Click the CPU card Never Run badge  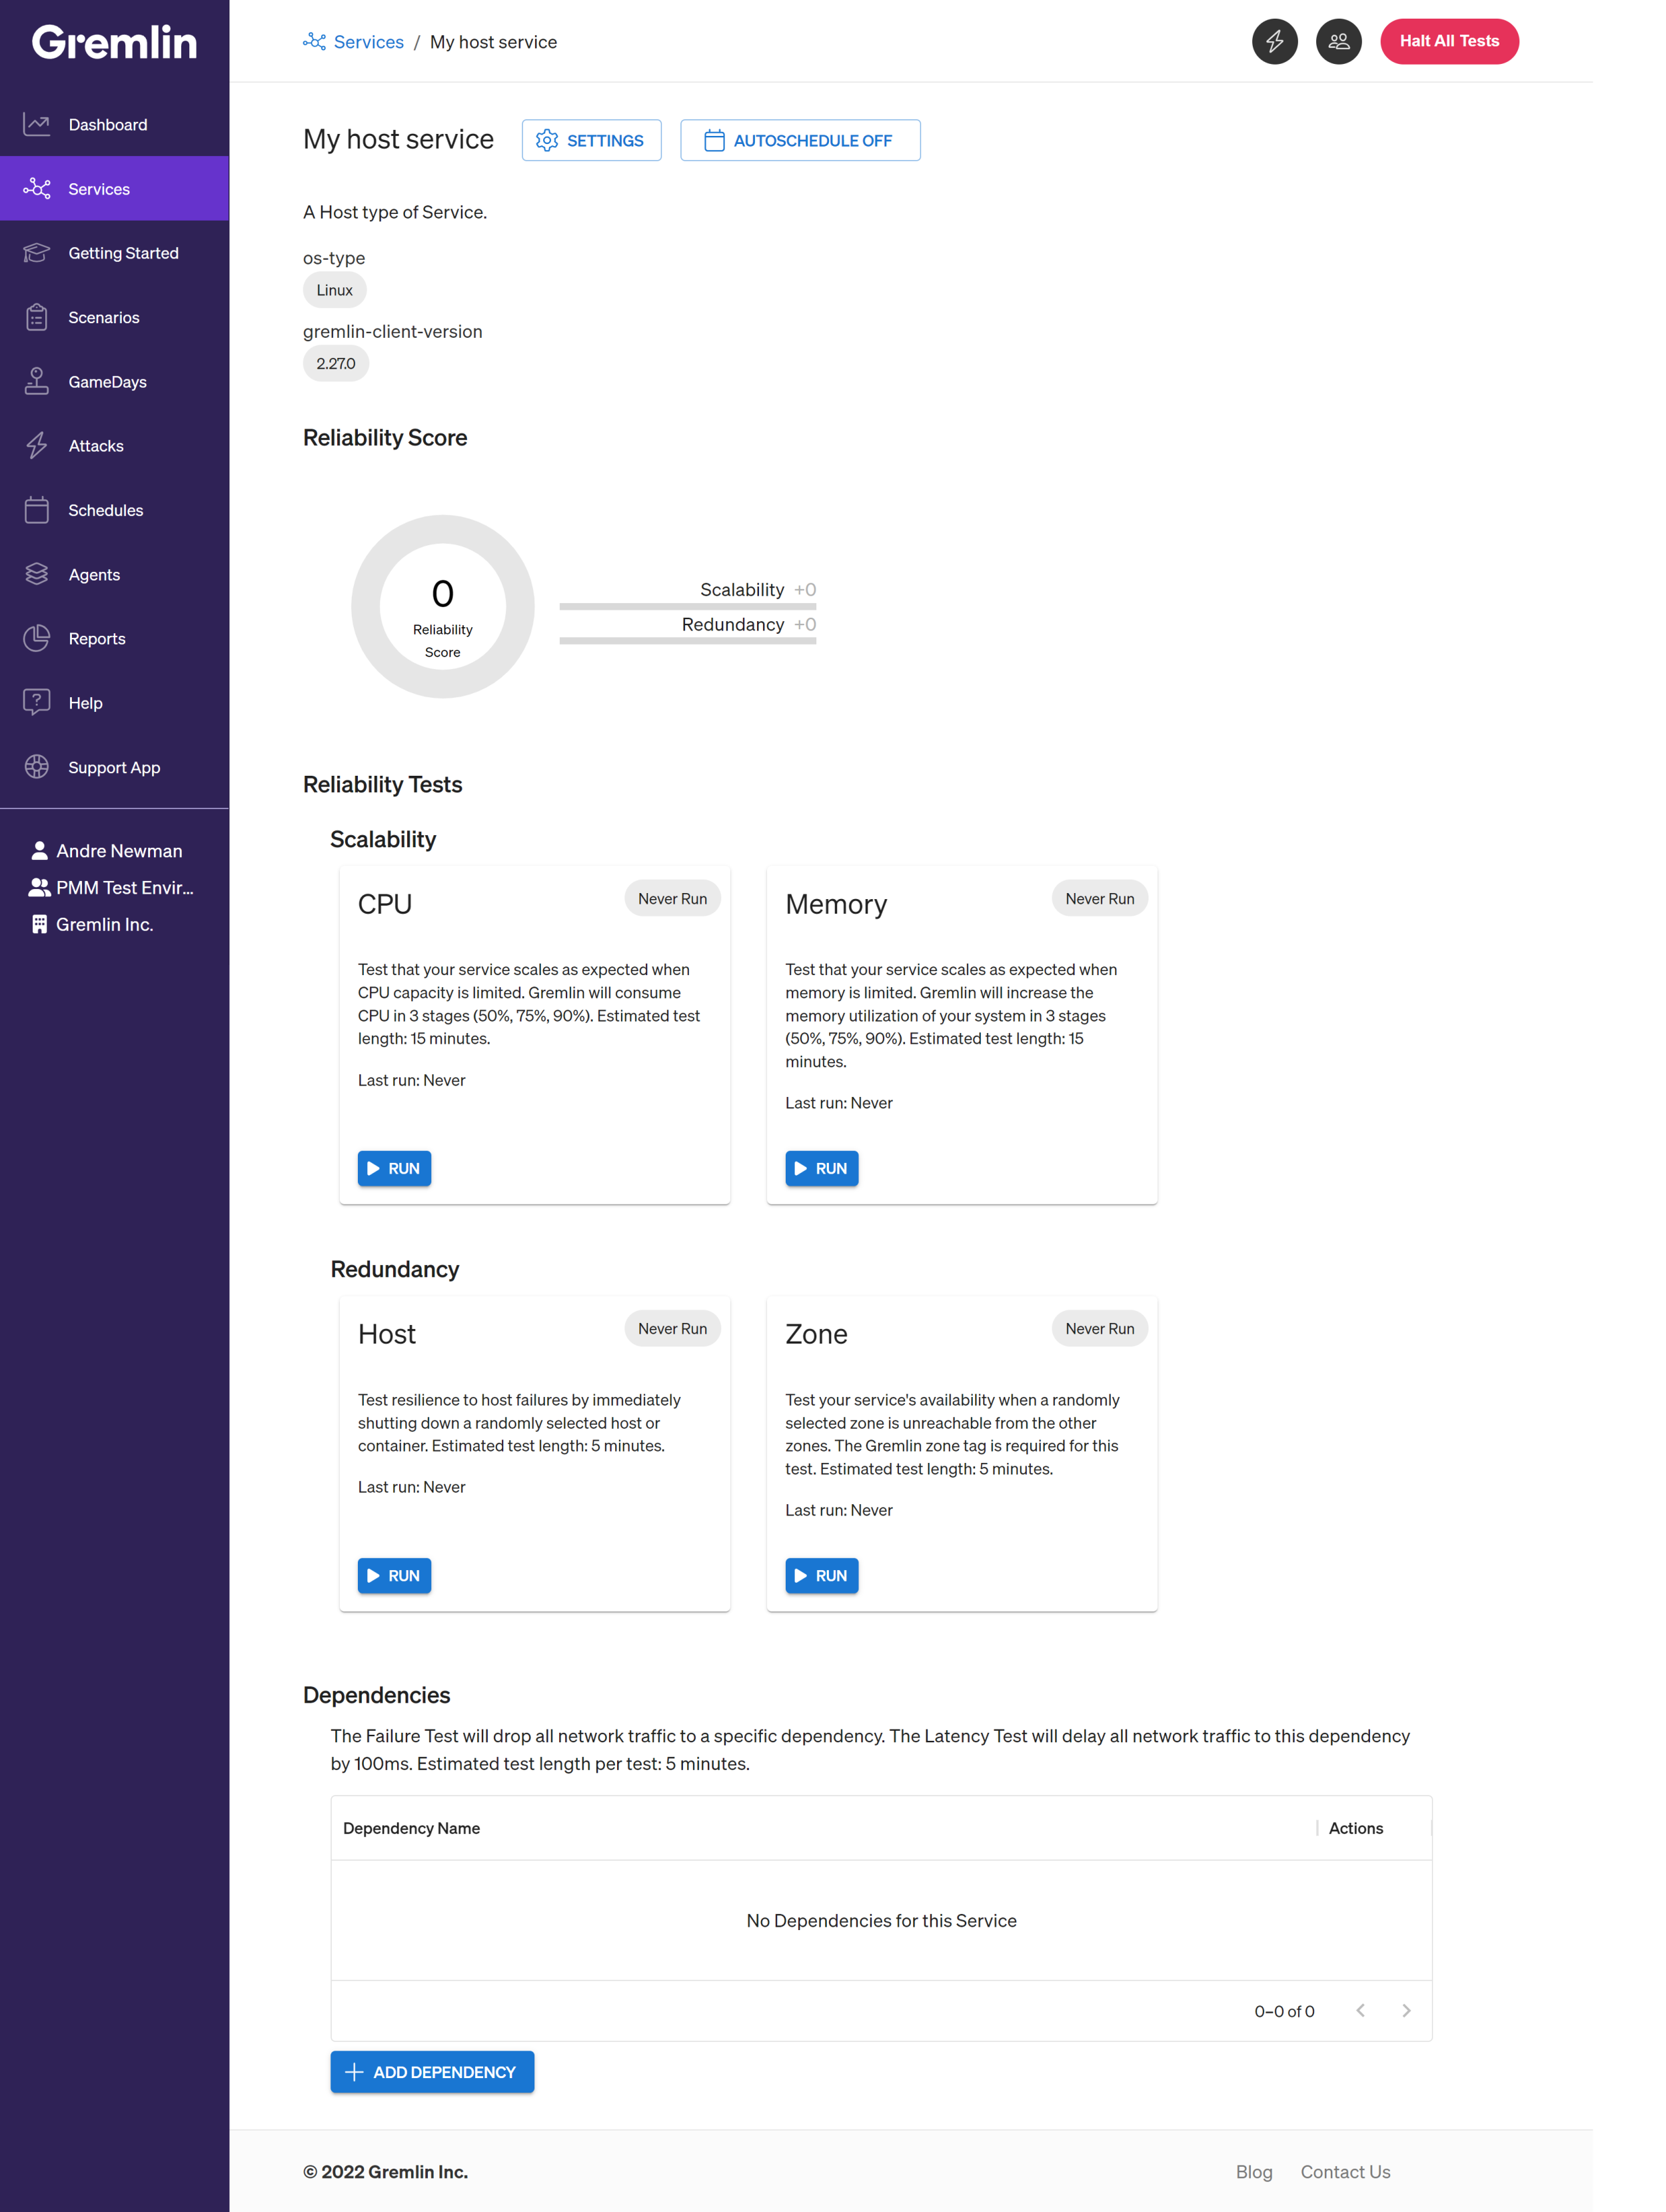tap(672, 898)
